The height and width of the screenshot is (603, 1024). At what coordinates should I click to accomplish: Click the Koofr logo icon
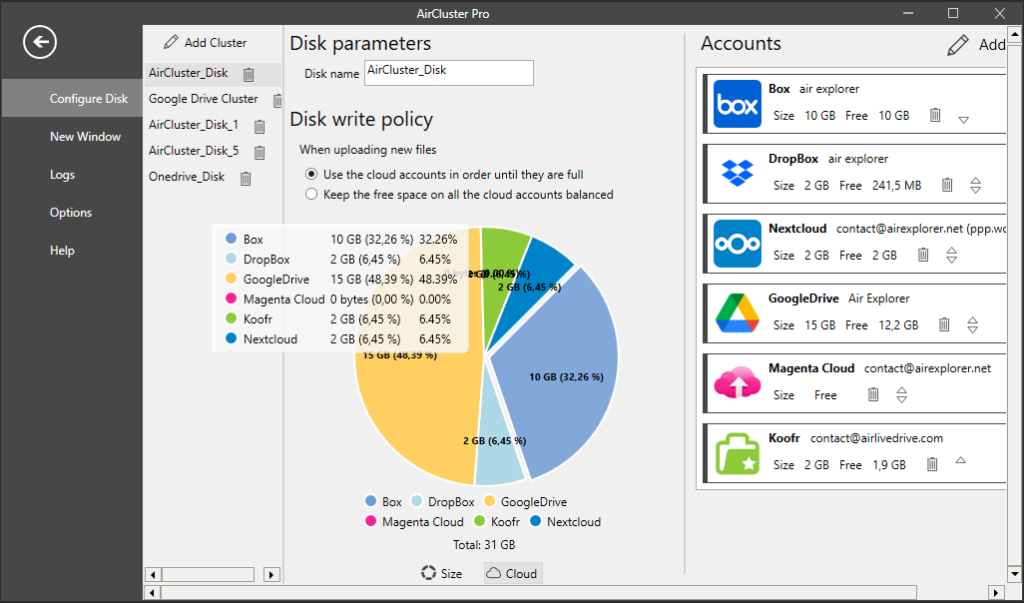click(737, 453)
